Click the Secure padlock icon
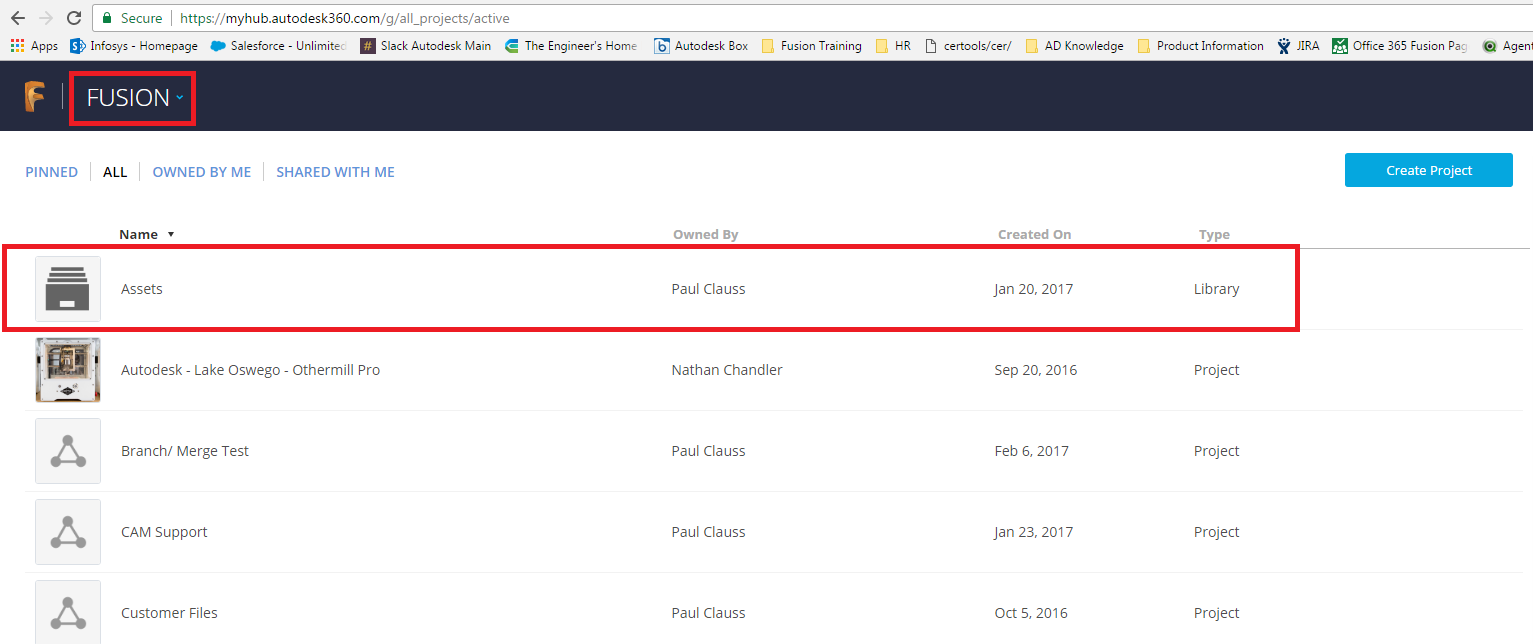 click(x=109, y=18)
